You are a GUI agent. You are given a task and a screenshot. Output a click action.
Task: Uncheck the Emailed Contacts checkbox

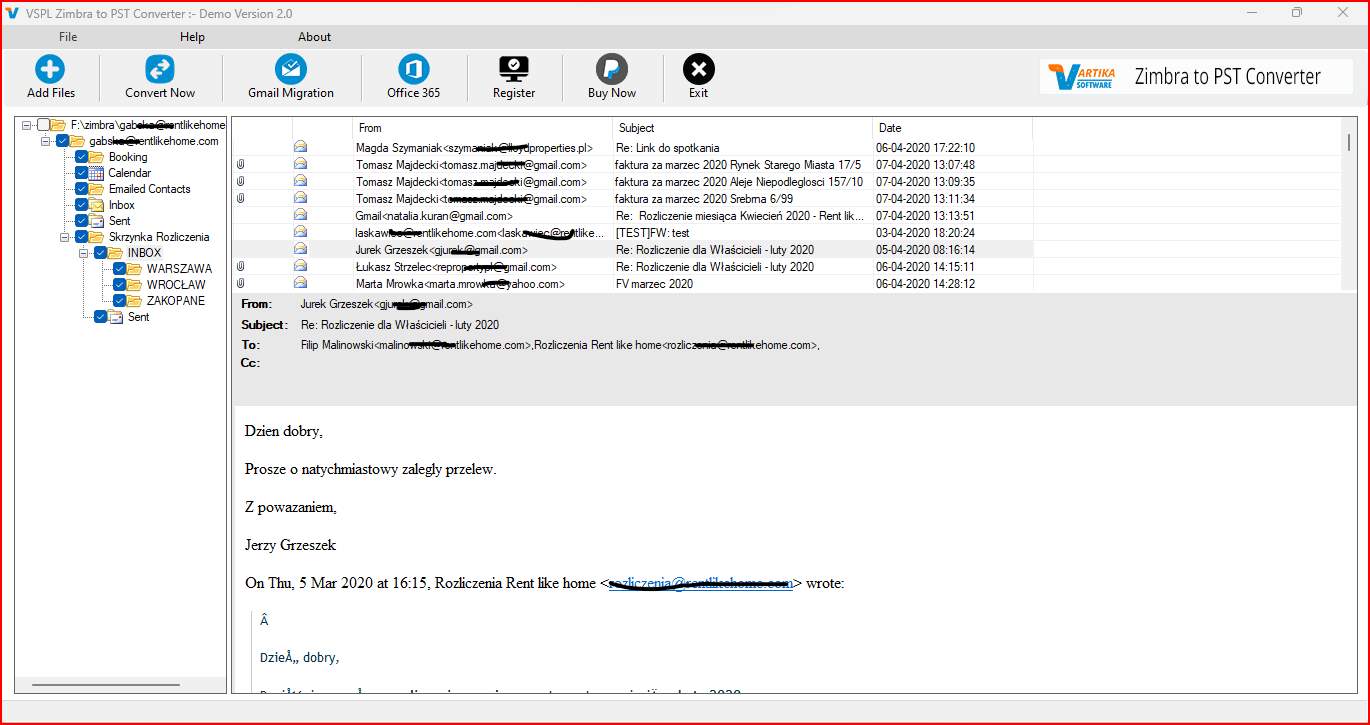[81, 189]
